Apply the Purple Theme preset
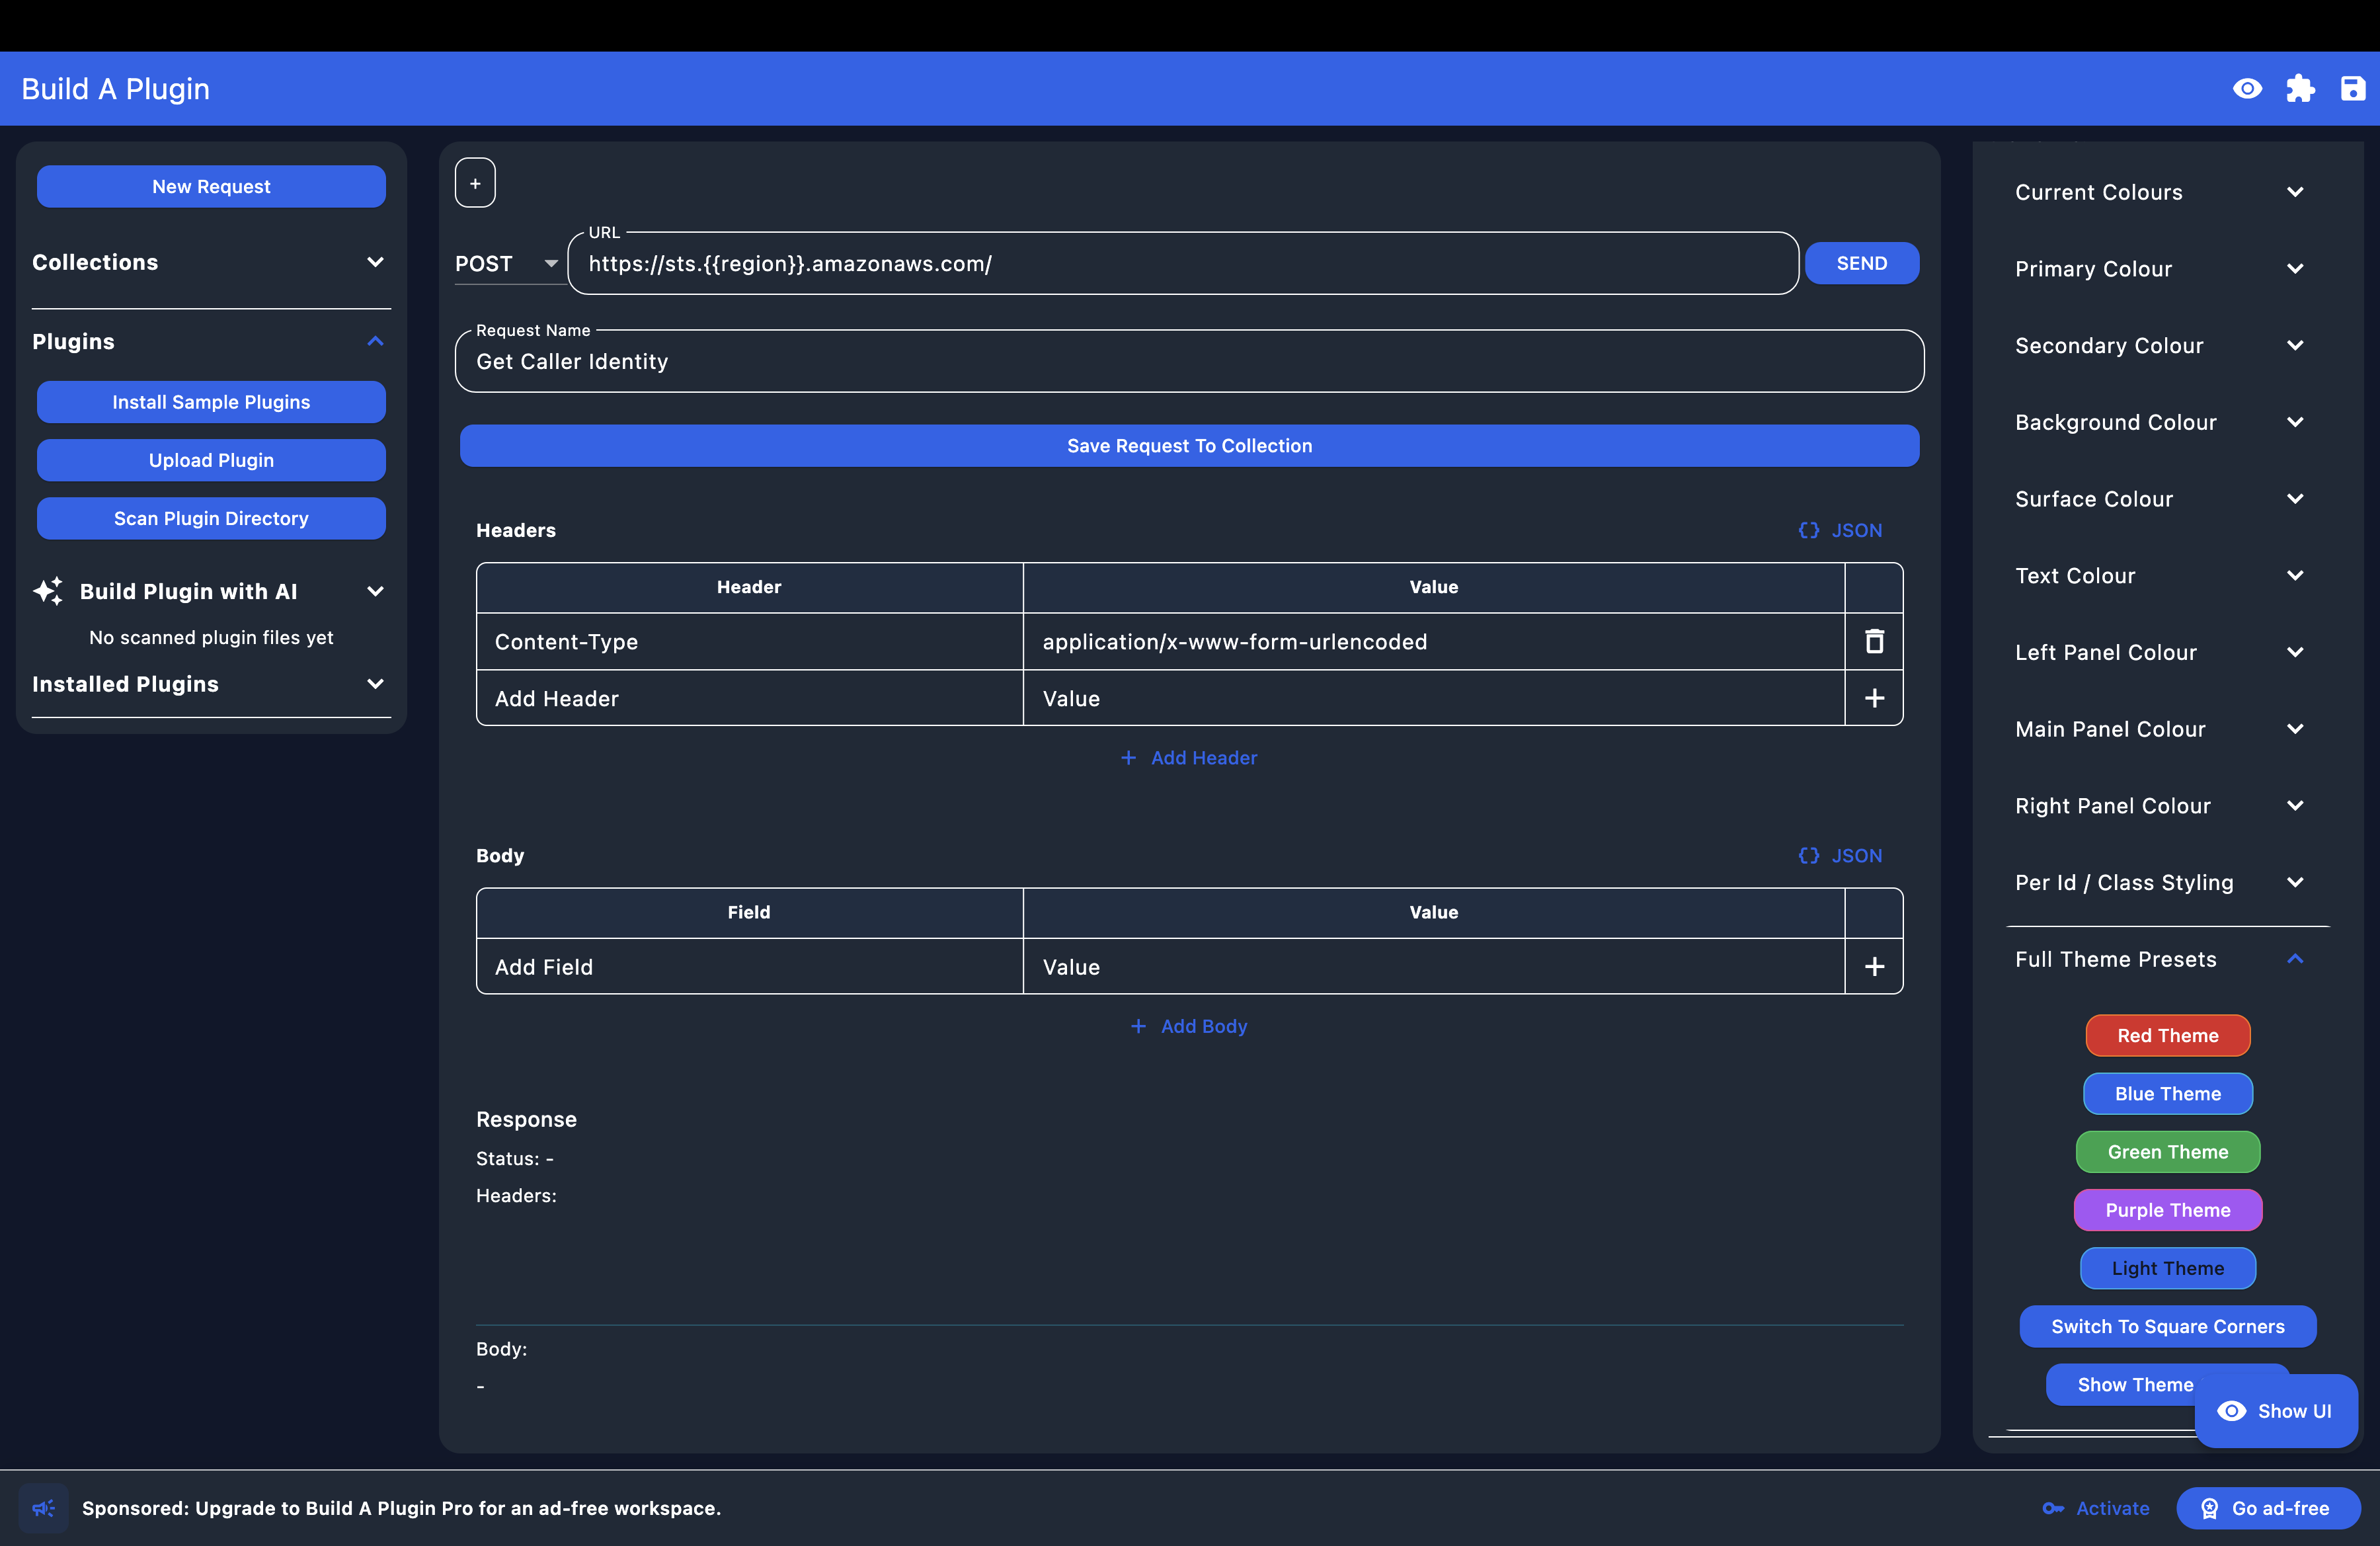Viewport: 2380px width, 1546px height. pos(2167,1210)
